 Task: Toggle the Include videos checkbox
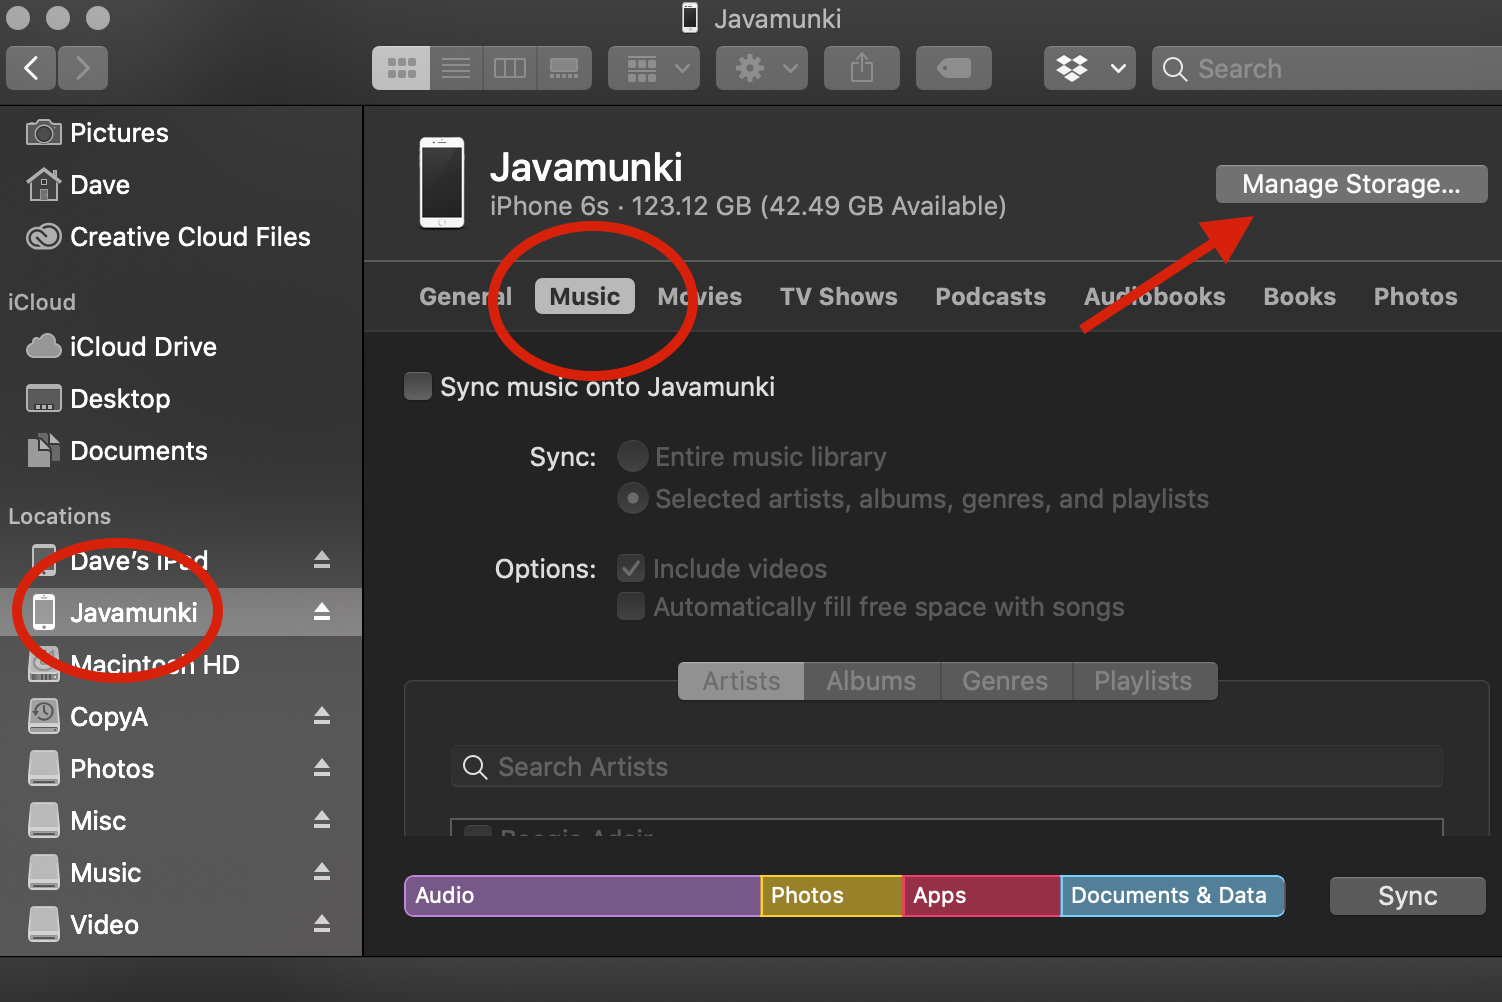(631, 568)
